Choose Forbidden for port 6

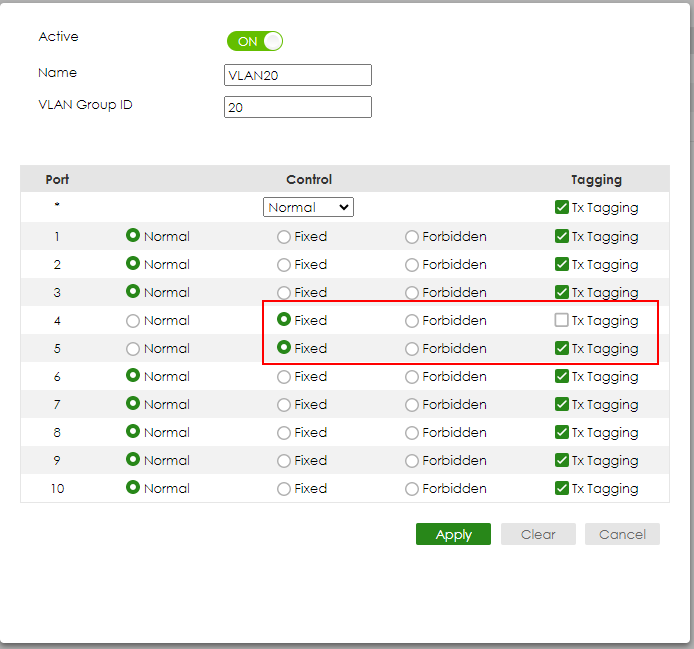pyautogui.click(x=412, y=377)
